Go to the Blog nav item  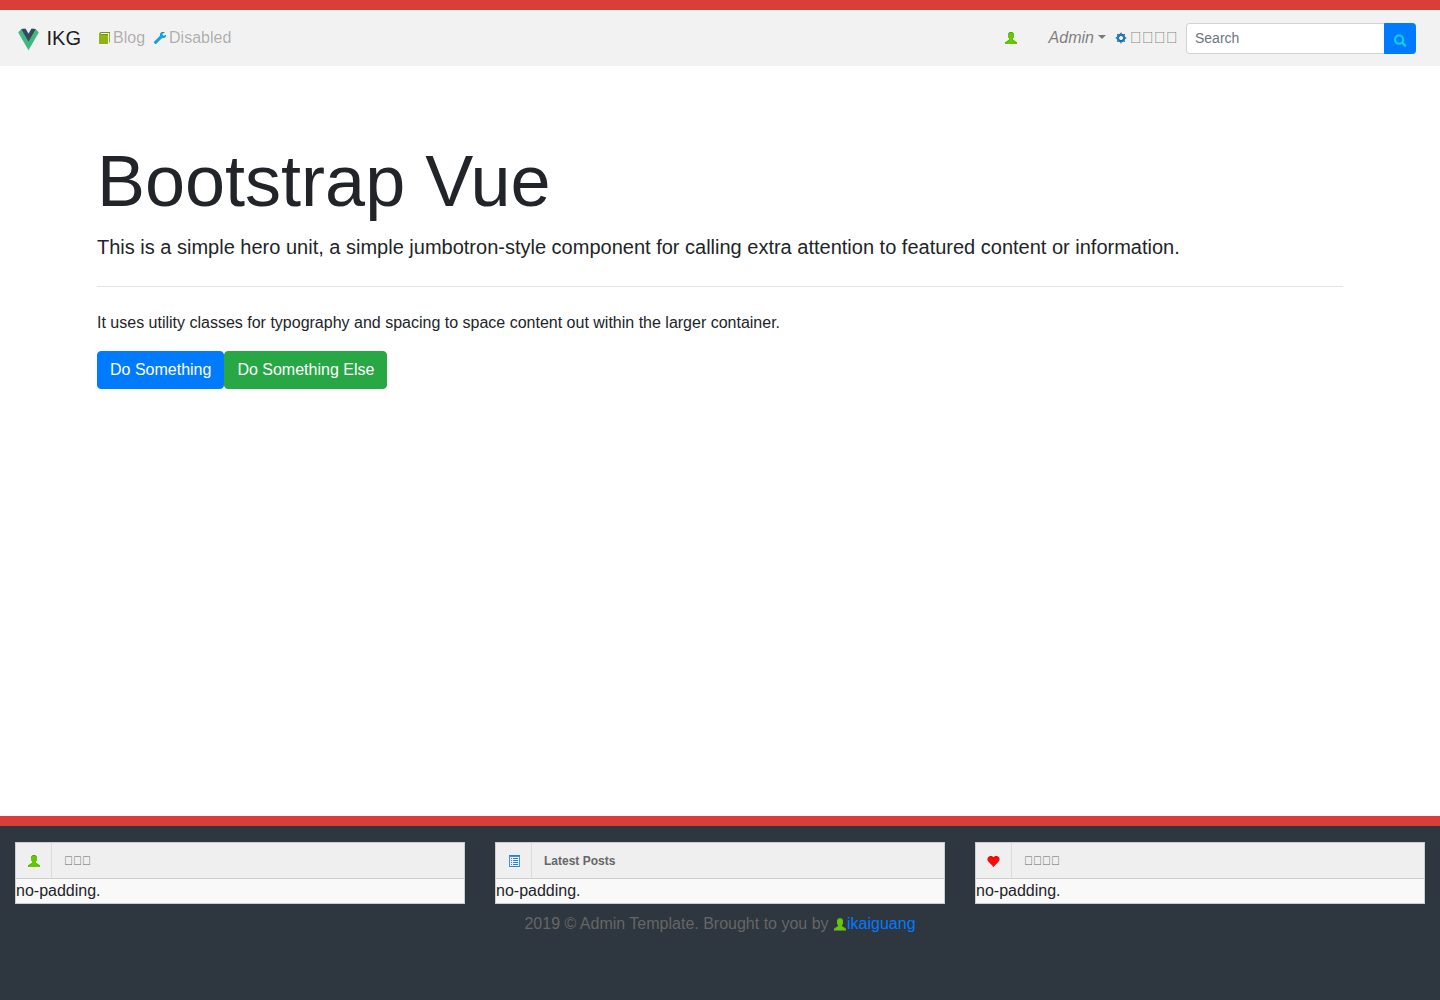128,38
